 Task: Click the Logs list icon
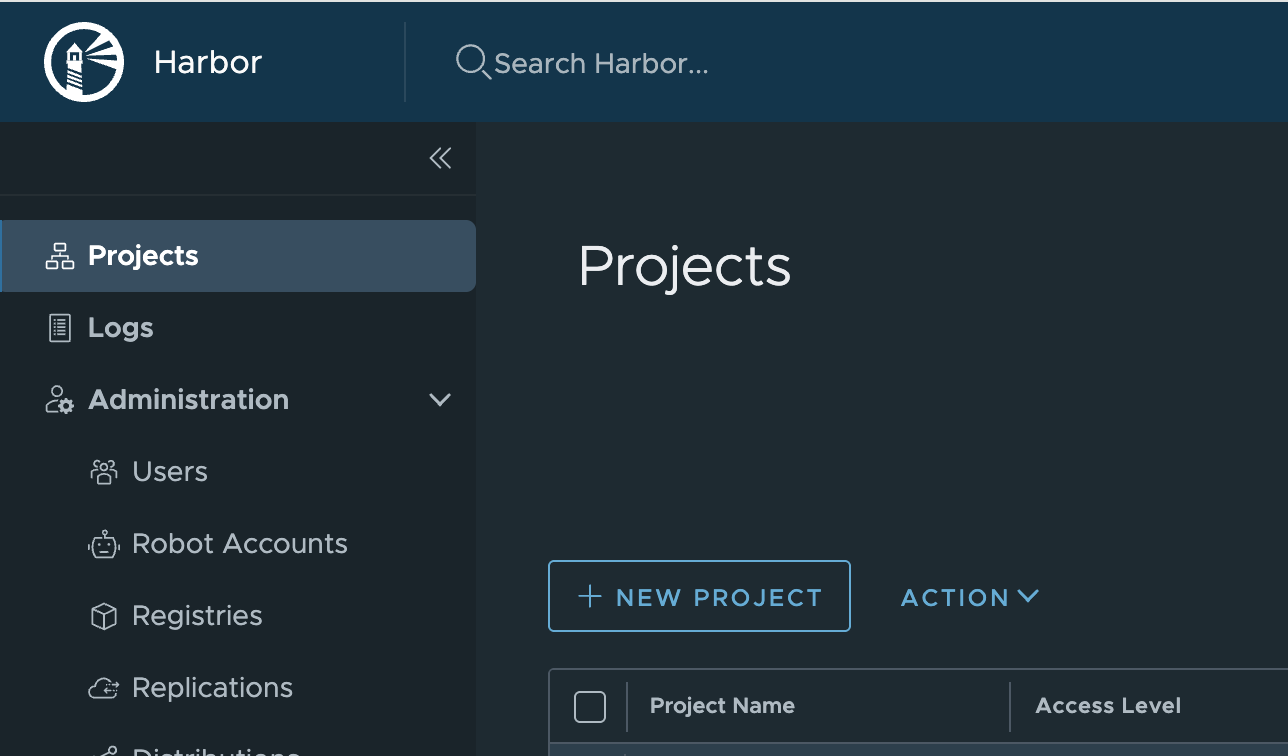tap(60, 328)
